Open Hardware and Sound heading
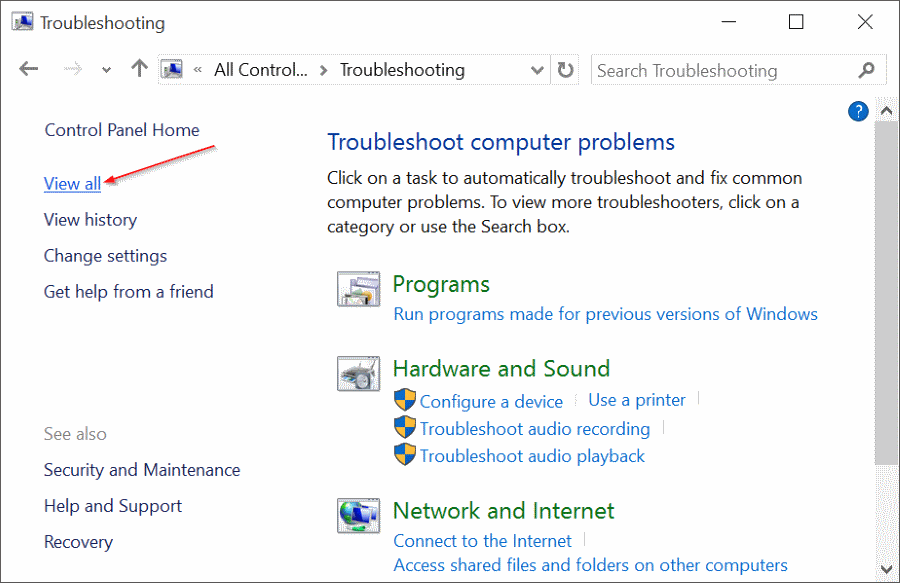This screenshot has width=900, height=583. point(502,368)
